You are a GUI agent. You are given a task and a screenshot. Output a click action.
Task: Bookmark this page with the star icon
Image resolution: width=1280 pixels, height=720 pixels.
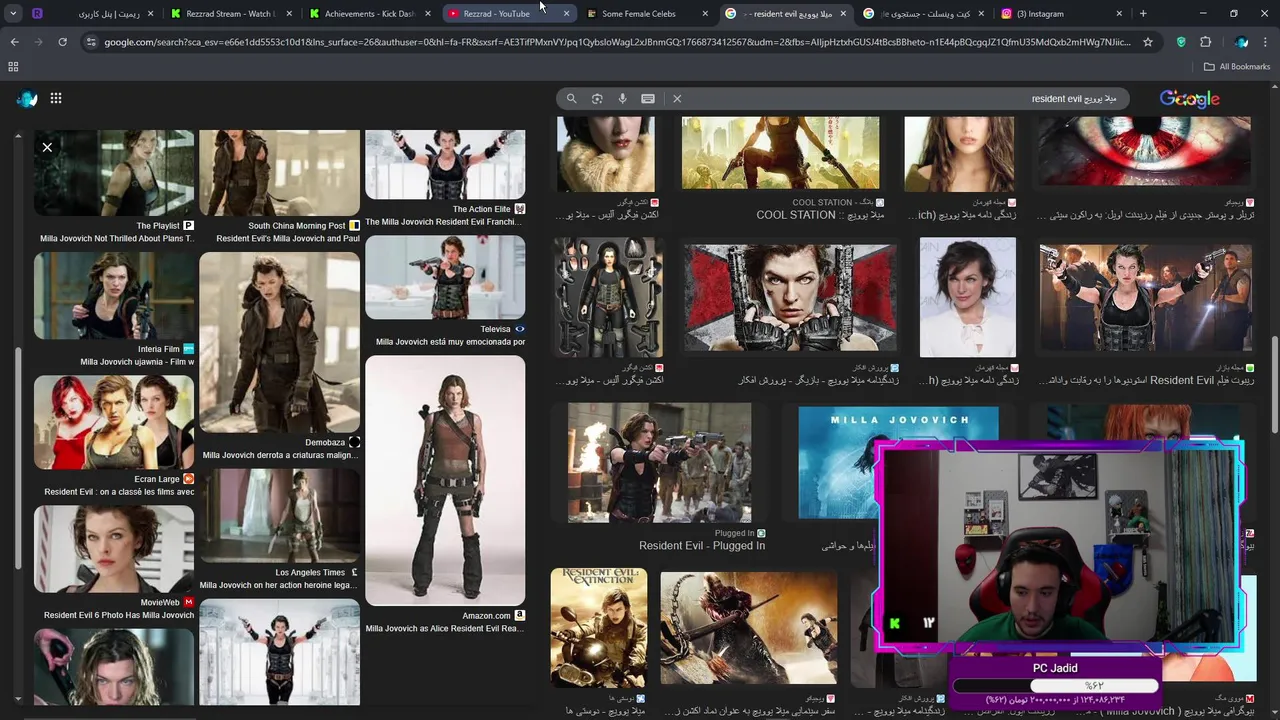(x=1148, y=42)
